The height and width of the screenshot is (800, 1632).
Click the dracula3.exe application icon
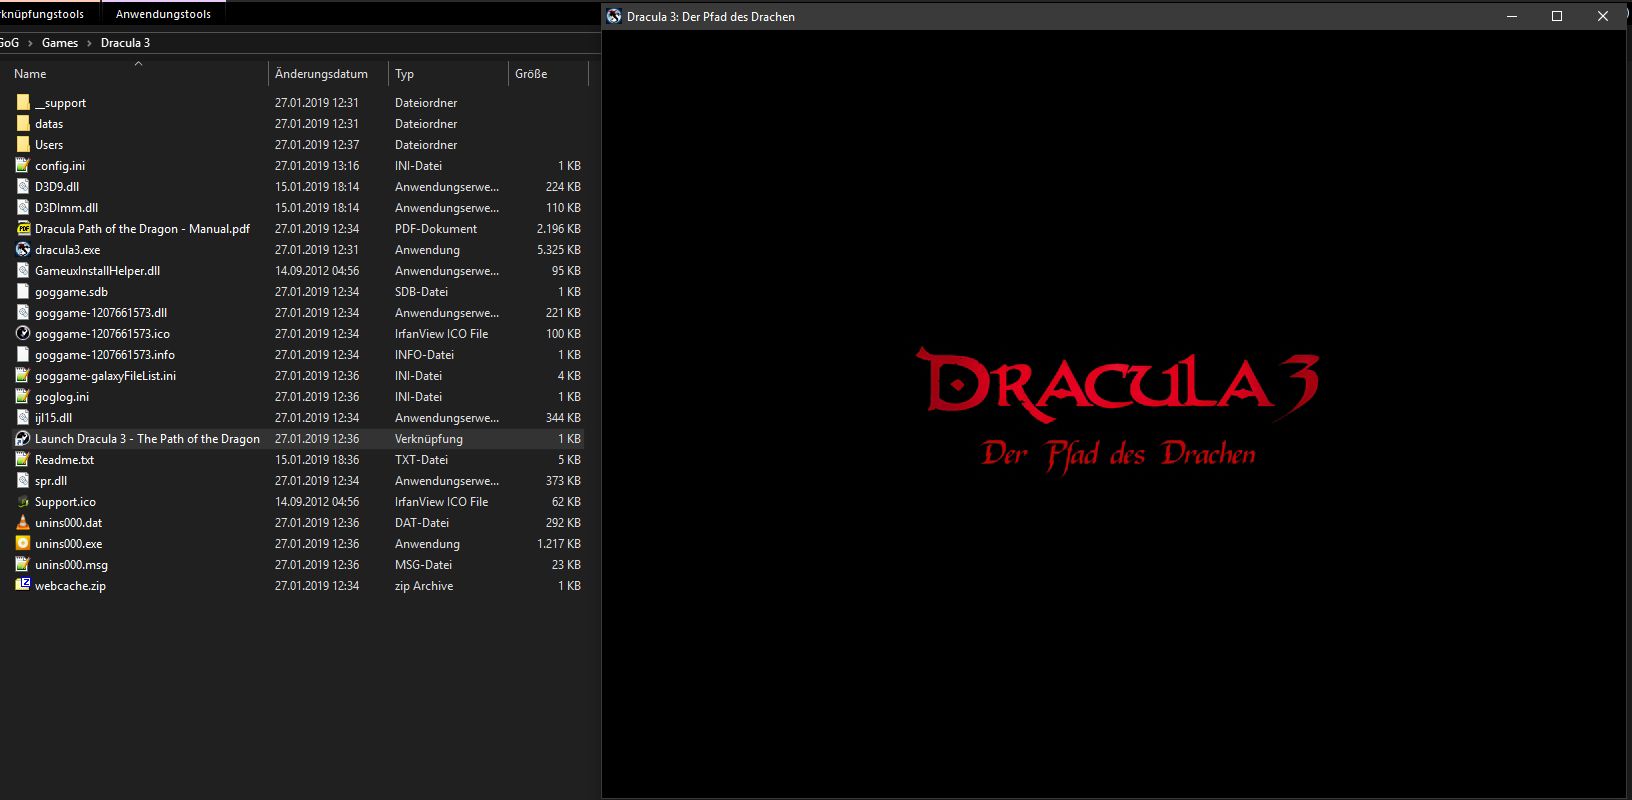coord(23,250)
